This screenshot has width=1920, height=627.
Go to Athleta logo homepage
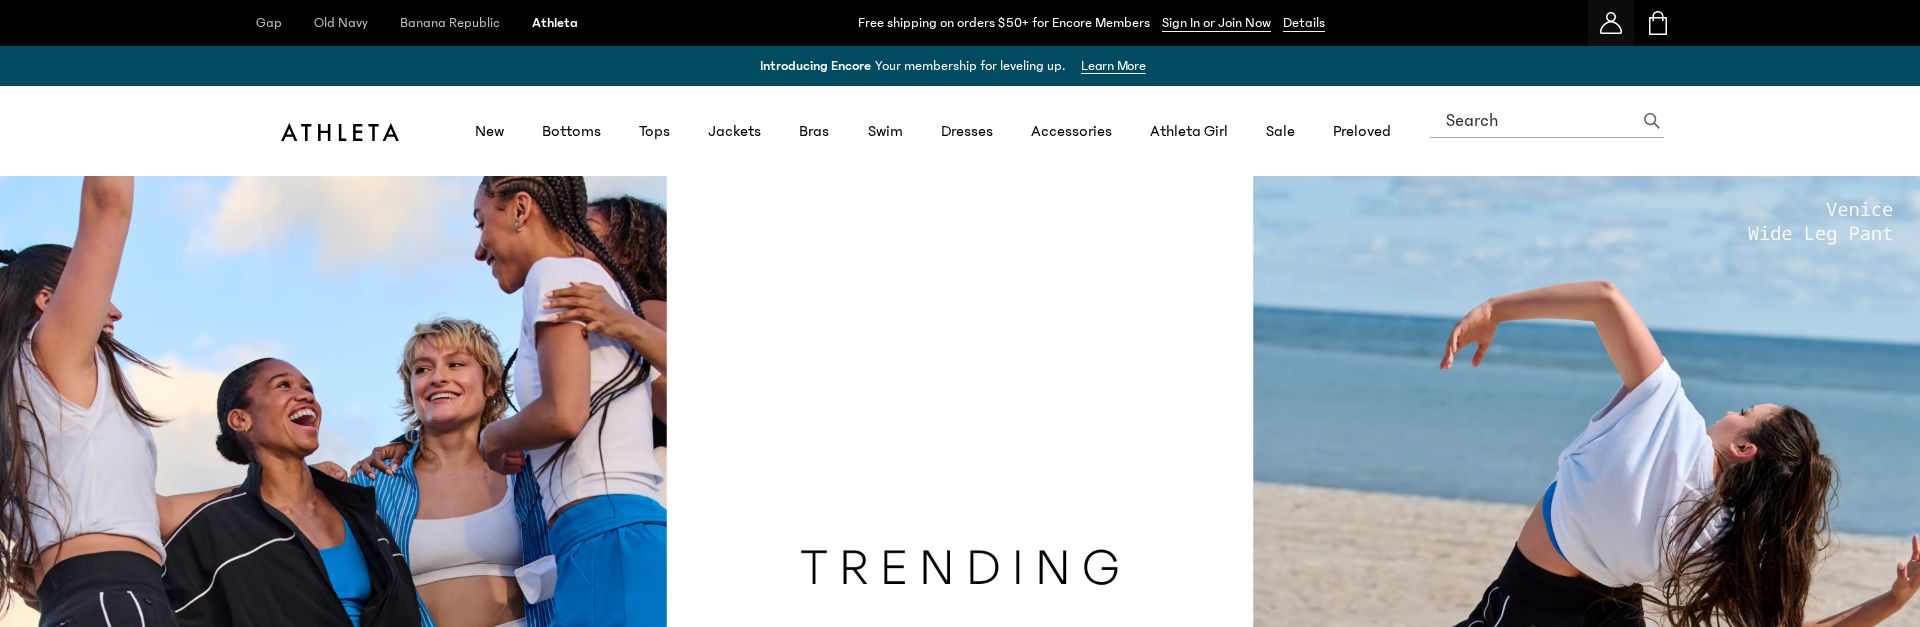[x=340, y=132]
